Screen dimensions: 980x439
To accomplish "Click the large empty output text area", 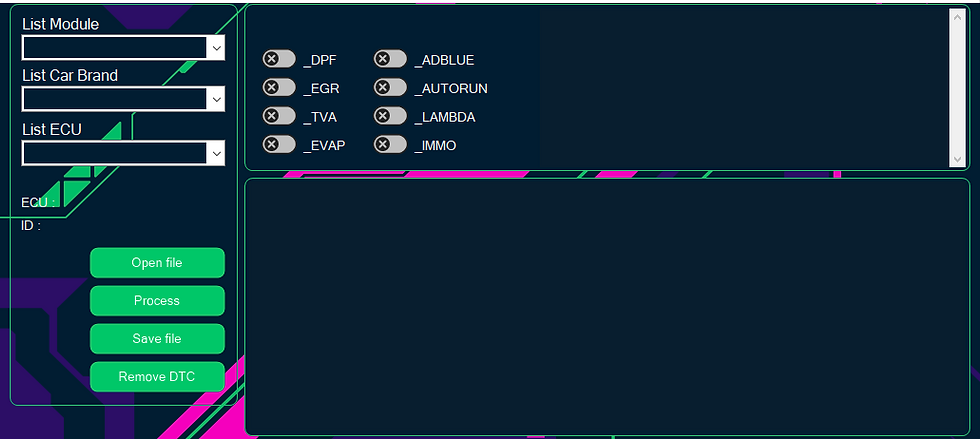I will 607,306.
